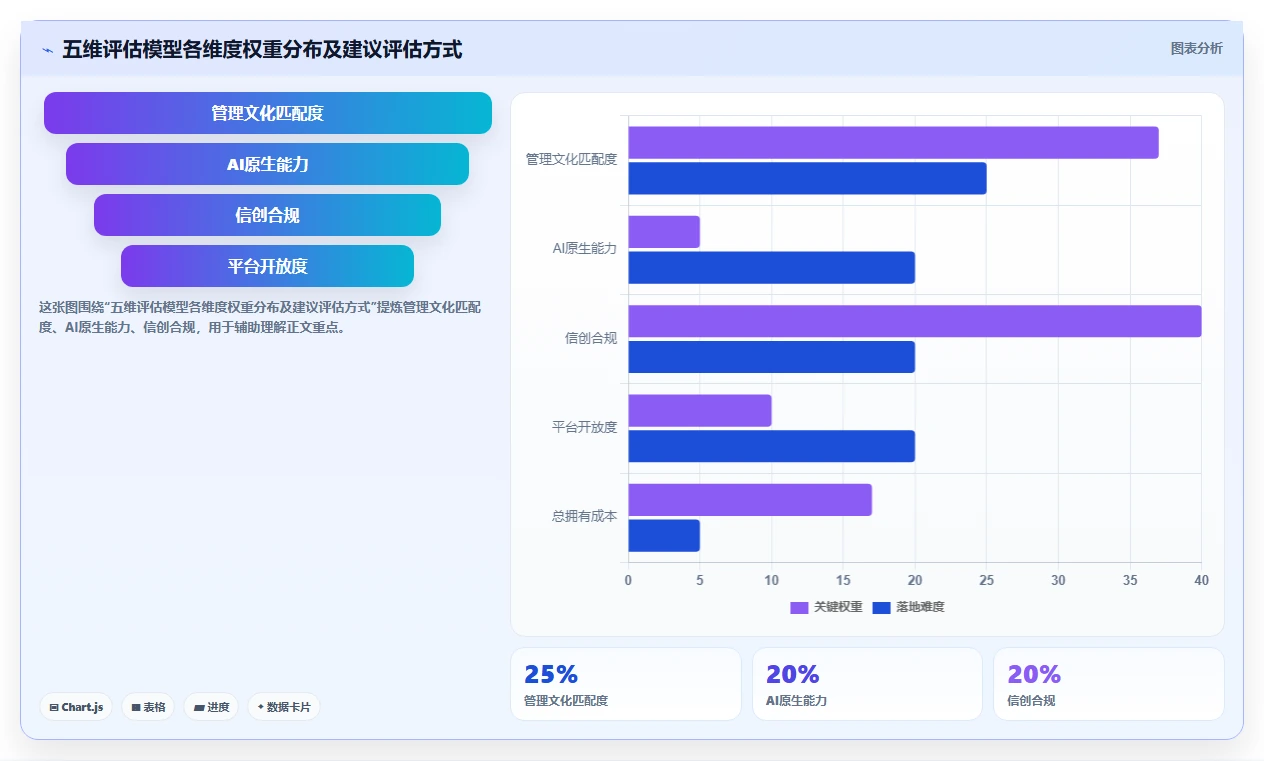Screen dimensions: 1264x761
Task: Toggle the 关键权重 legend item
Action: (x=826, y=607)
